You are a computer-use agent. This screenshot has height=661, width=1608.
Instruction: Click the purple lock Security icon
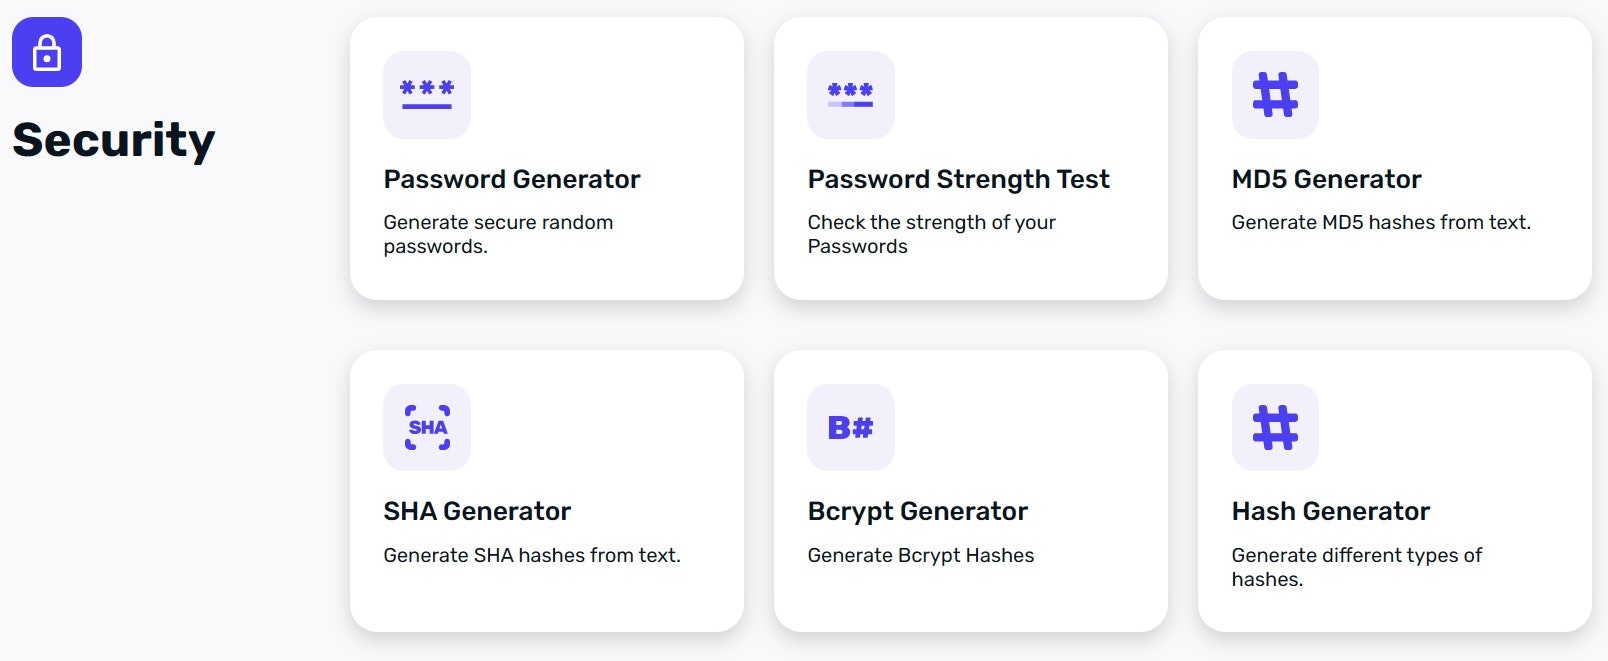point(47,52)
